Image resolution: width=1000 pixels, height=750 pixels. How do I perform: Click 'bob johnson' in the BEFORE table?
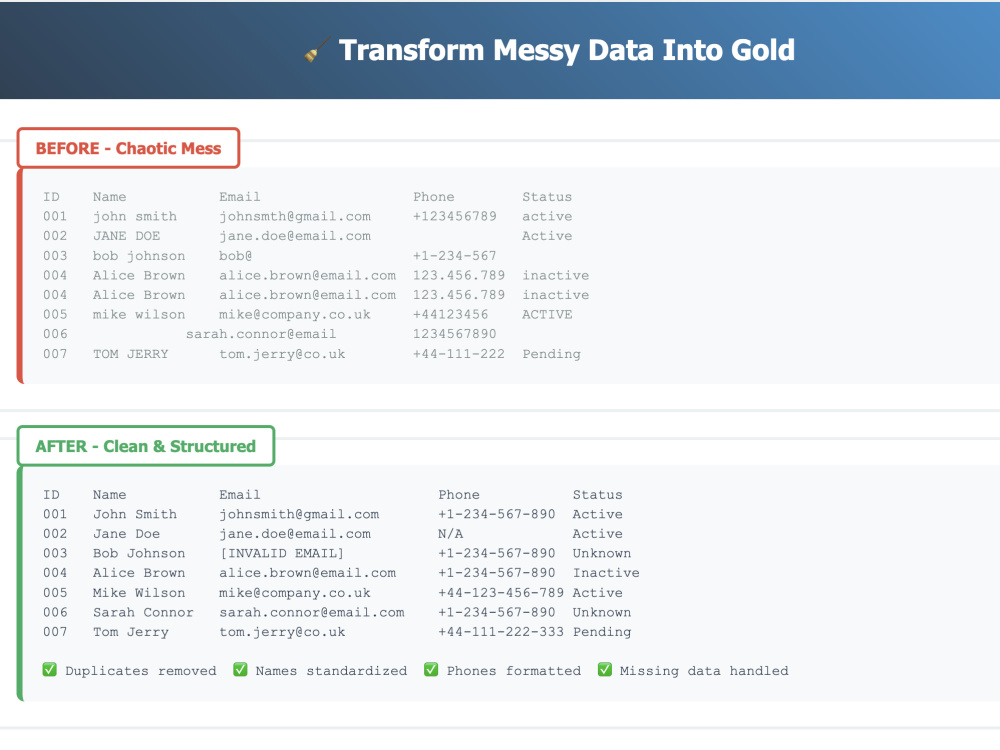pyautogui.click(x=139, y=256)
